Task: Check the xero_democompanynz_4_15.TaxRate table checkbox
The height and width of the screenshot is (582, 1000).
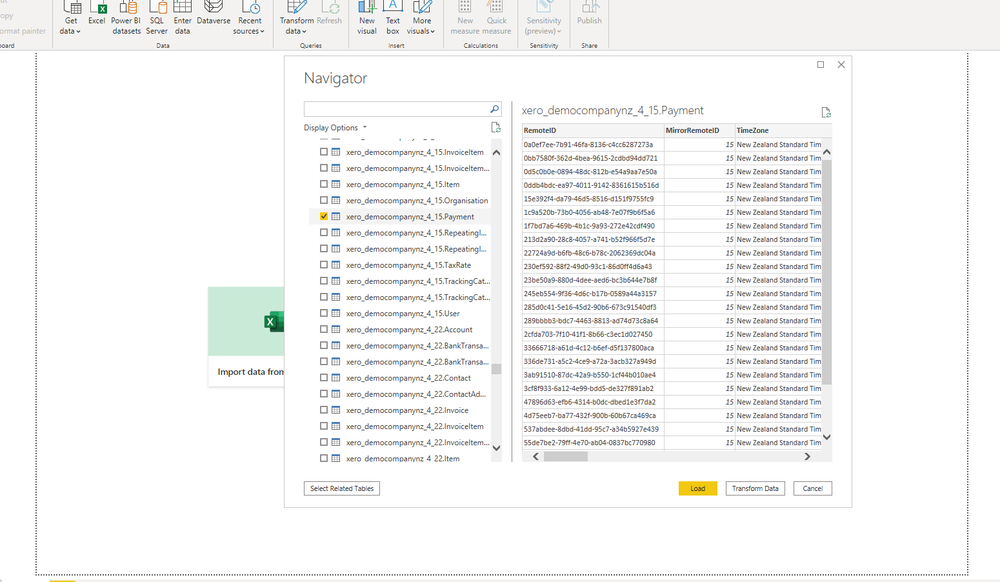Action: pos(324,265)
